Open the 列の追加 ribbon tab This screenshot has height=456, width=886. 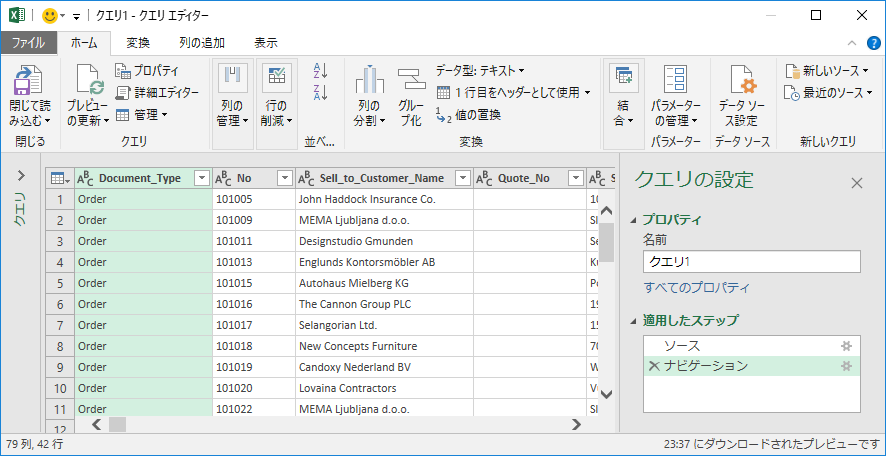coord(201,43)
